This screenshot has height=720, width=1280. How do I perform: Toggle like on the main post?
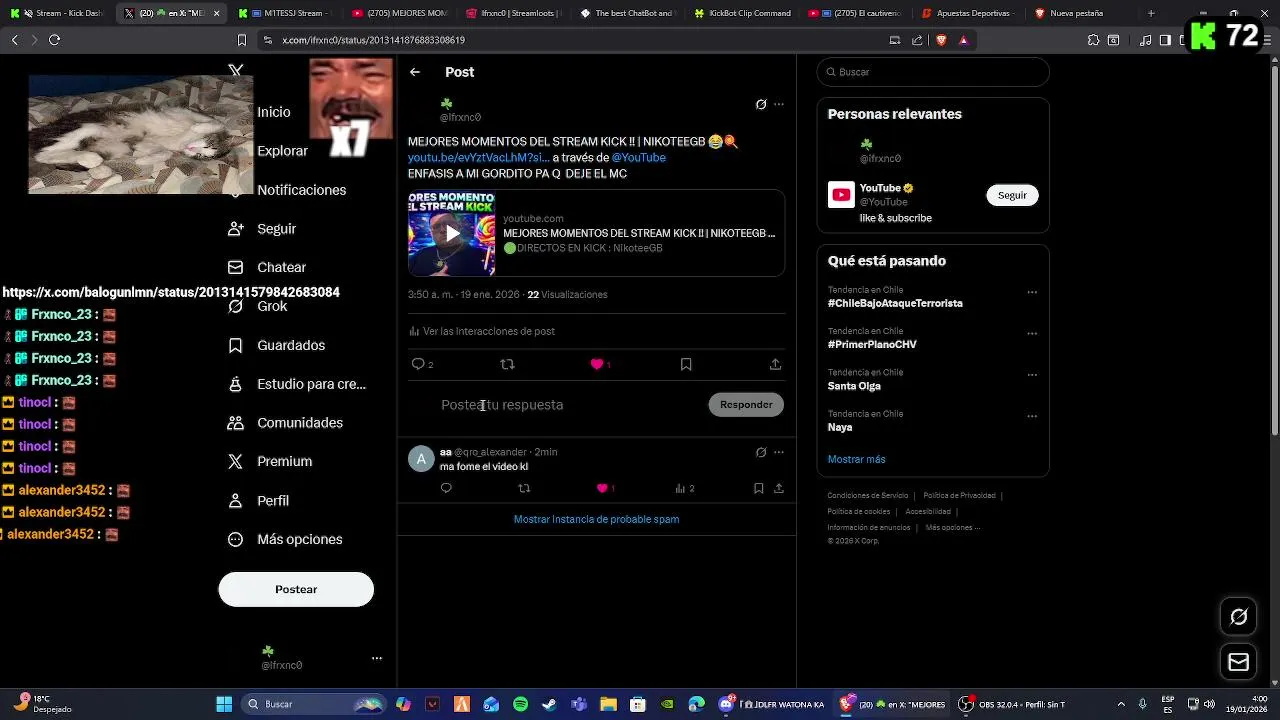tap(597, 364)
